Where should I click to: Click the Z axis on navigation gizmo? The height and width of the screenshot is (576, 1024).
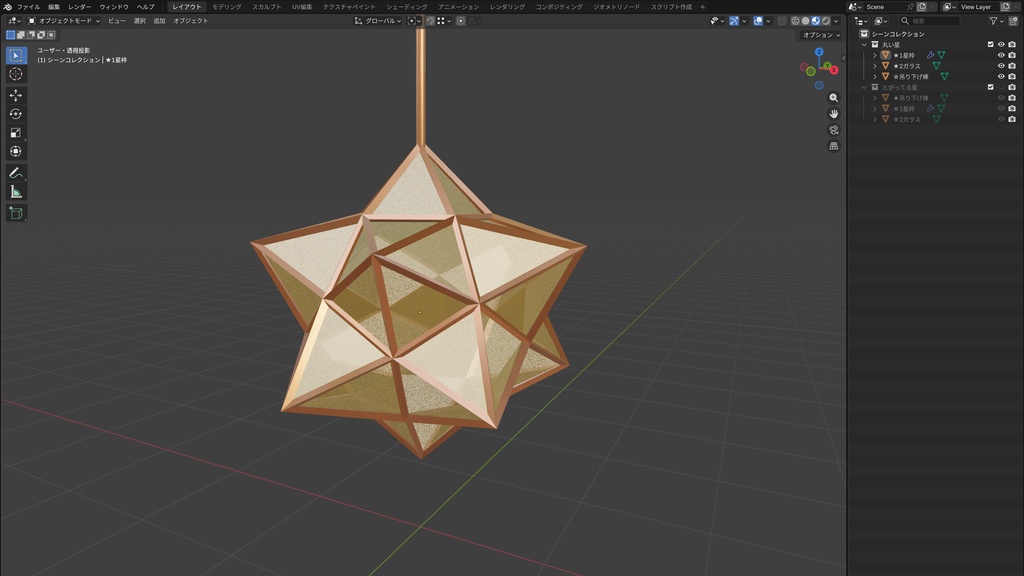click(x=819, y=52)
